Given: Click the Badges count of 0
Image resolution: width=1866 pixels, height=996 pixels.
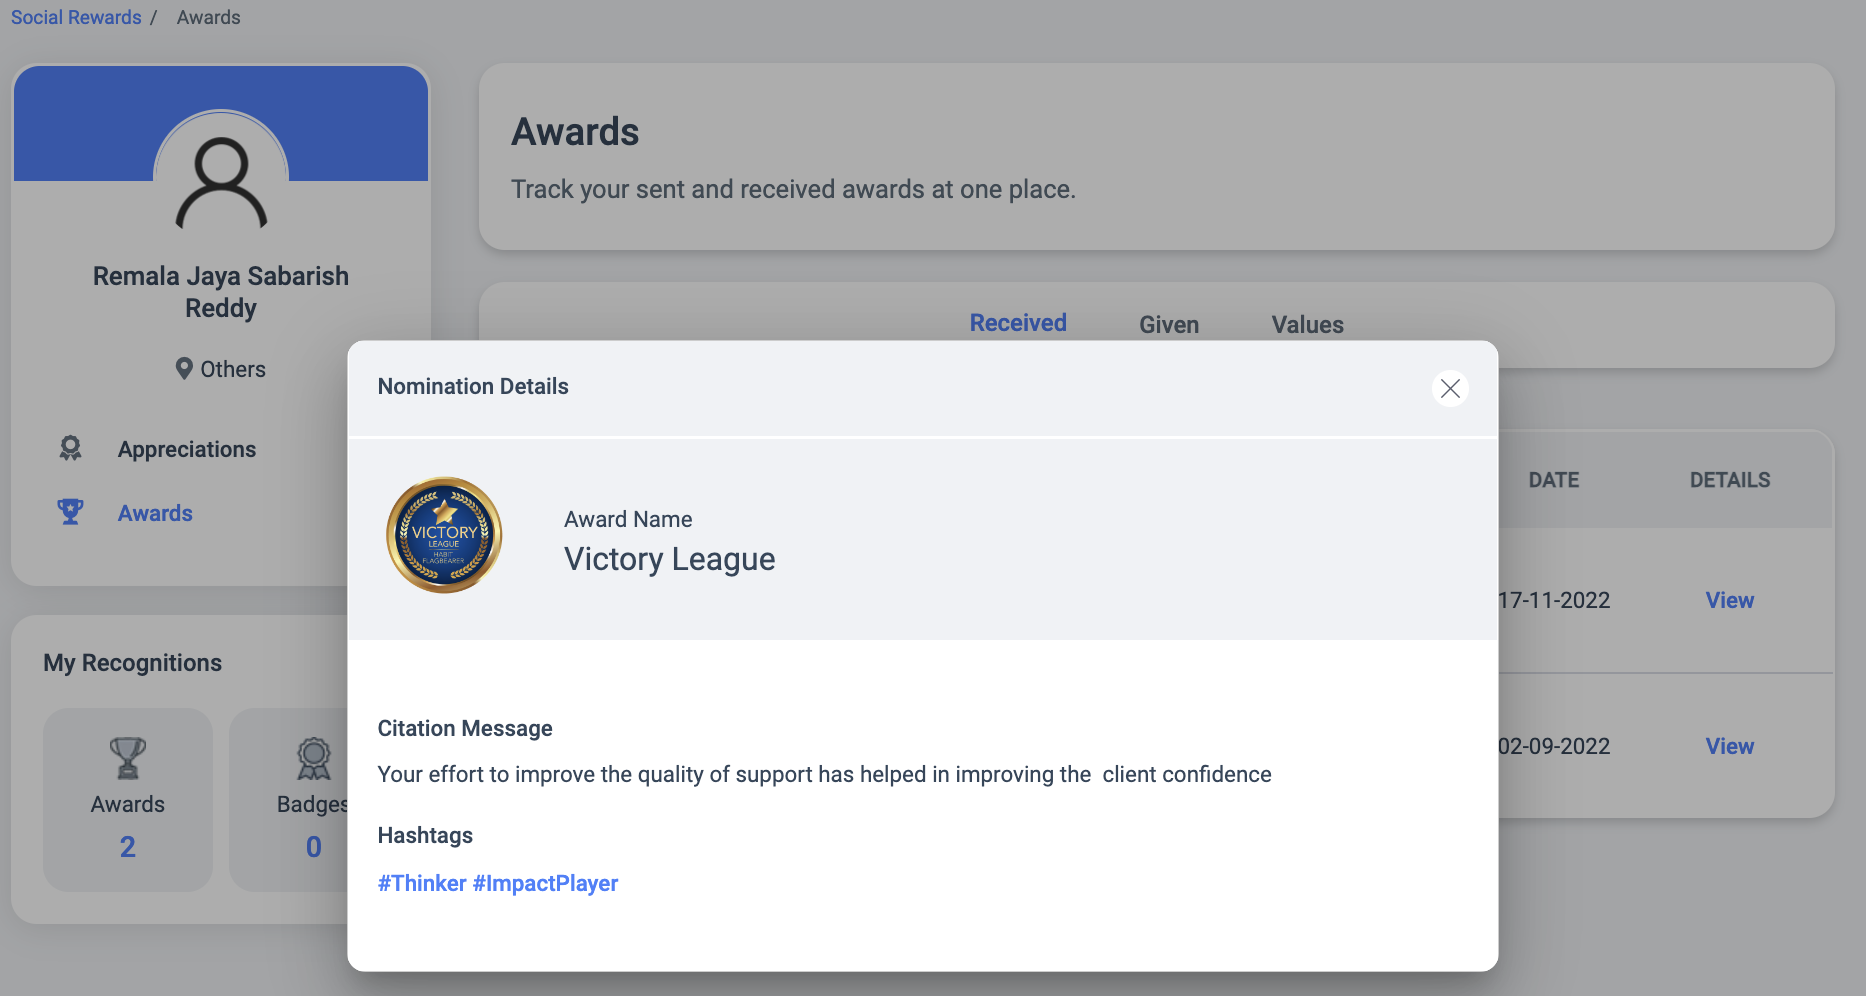Looking at the screenshot, I should [x=314, y=847].
